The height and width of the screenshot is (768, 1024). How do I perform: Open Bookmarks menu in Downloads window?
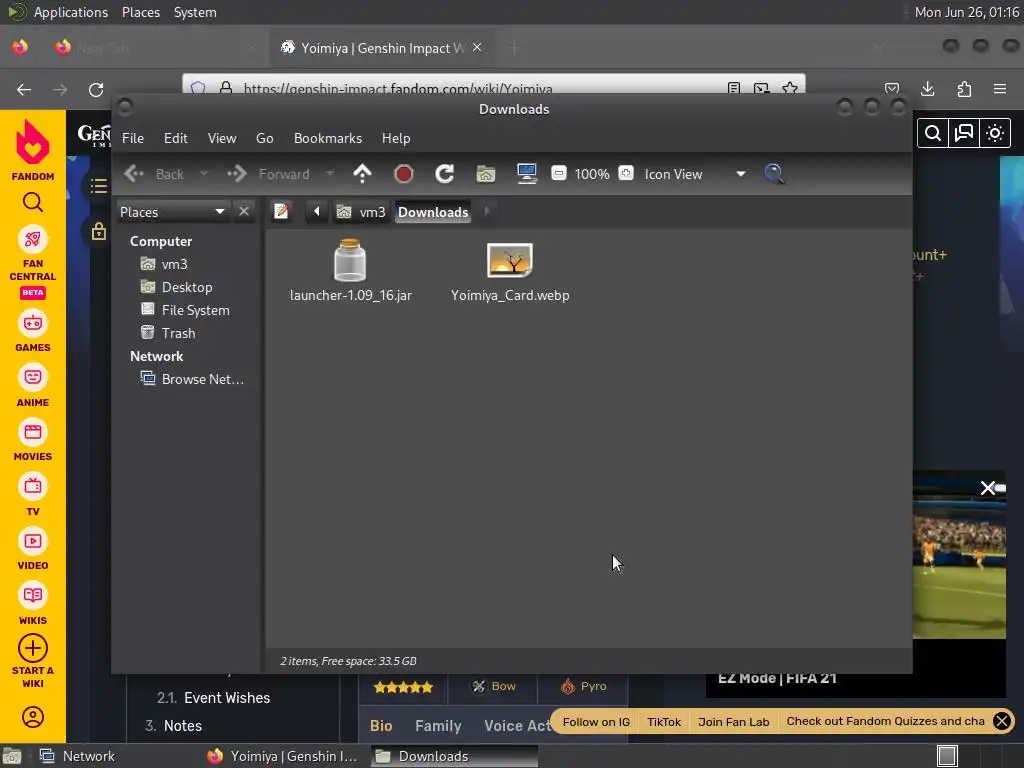328,138
